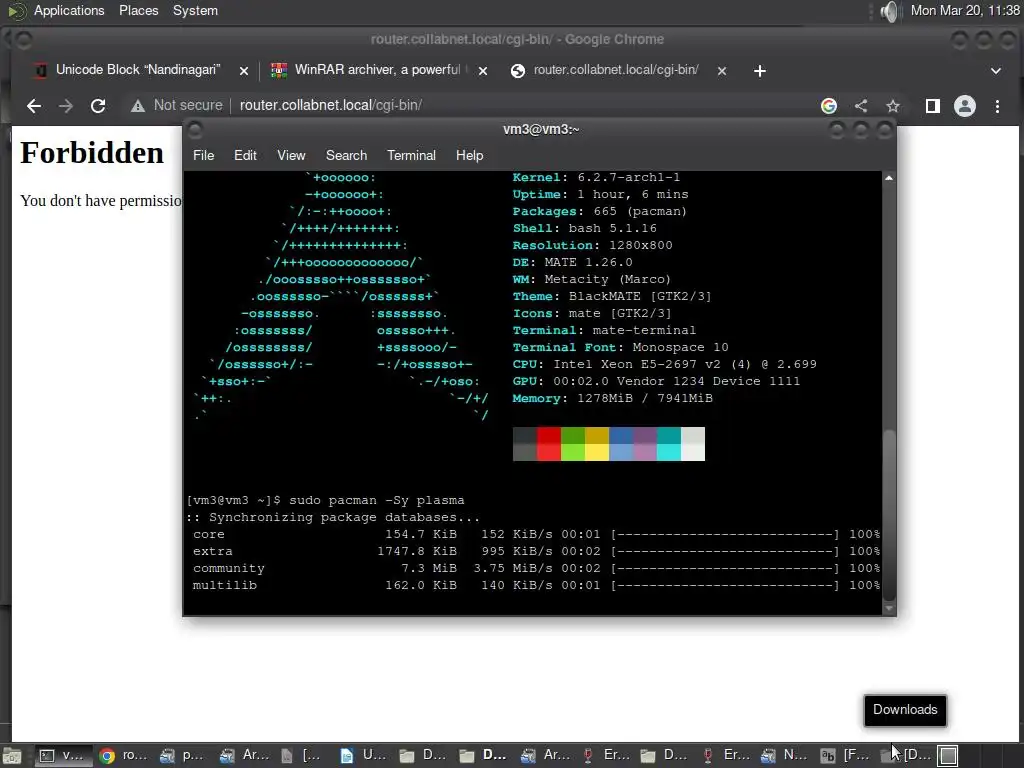
Task: Click the 'Shell: bash 5.1.16' line
Action: pos(584,229)
